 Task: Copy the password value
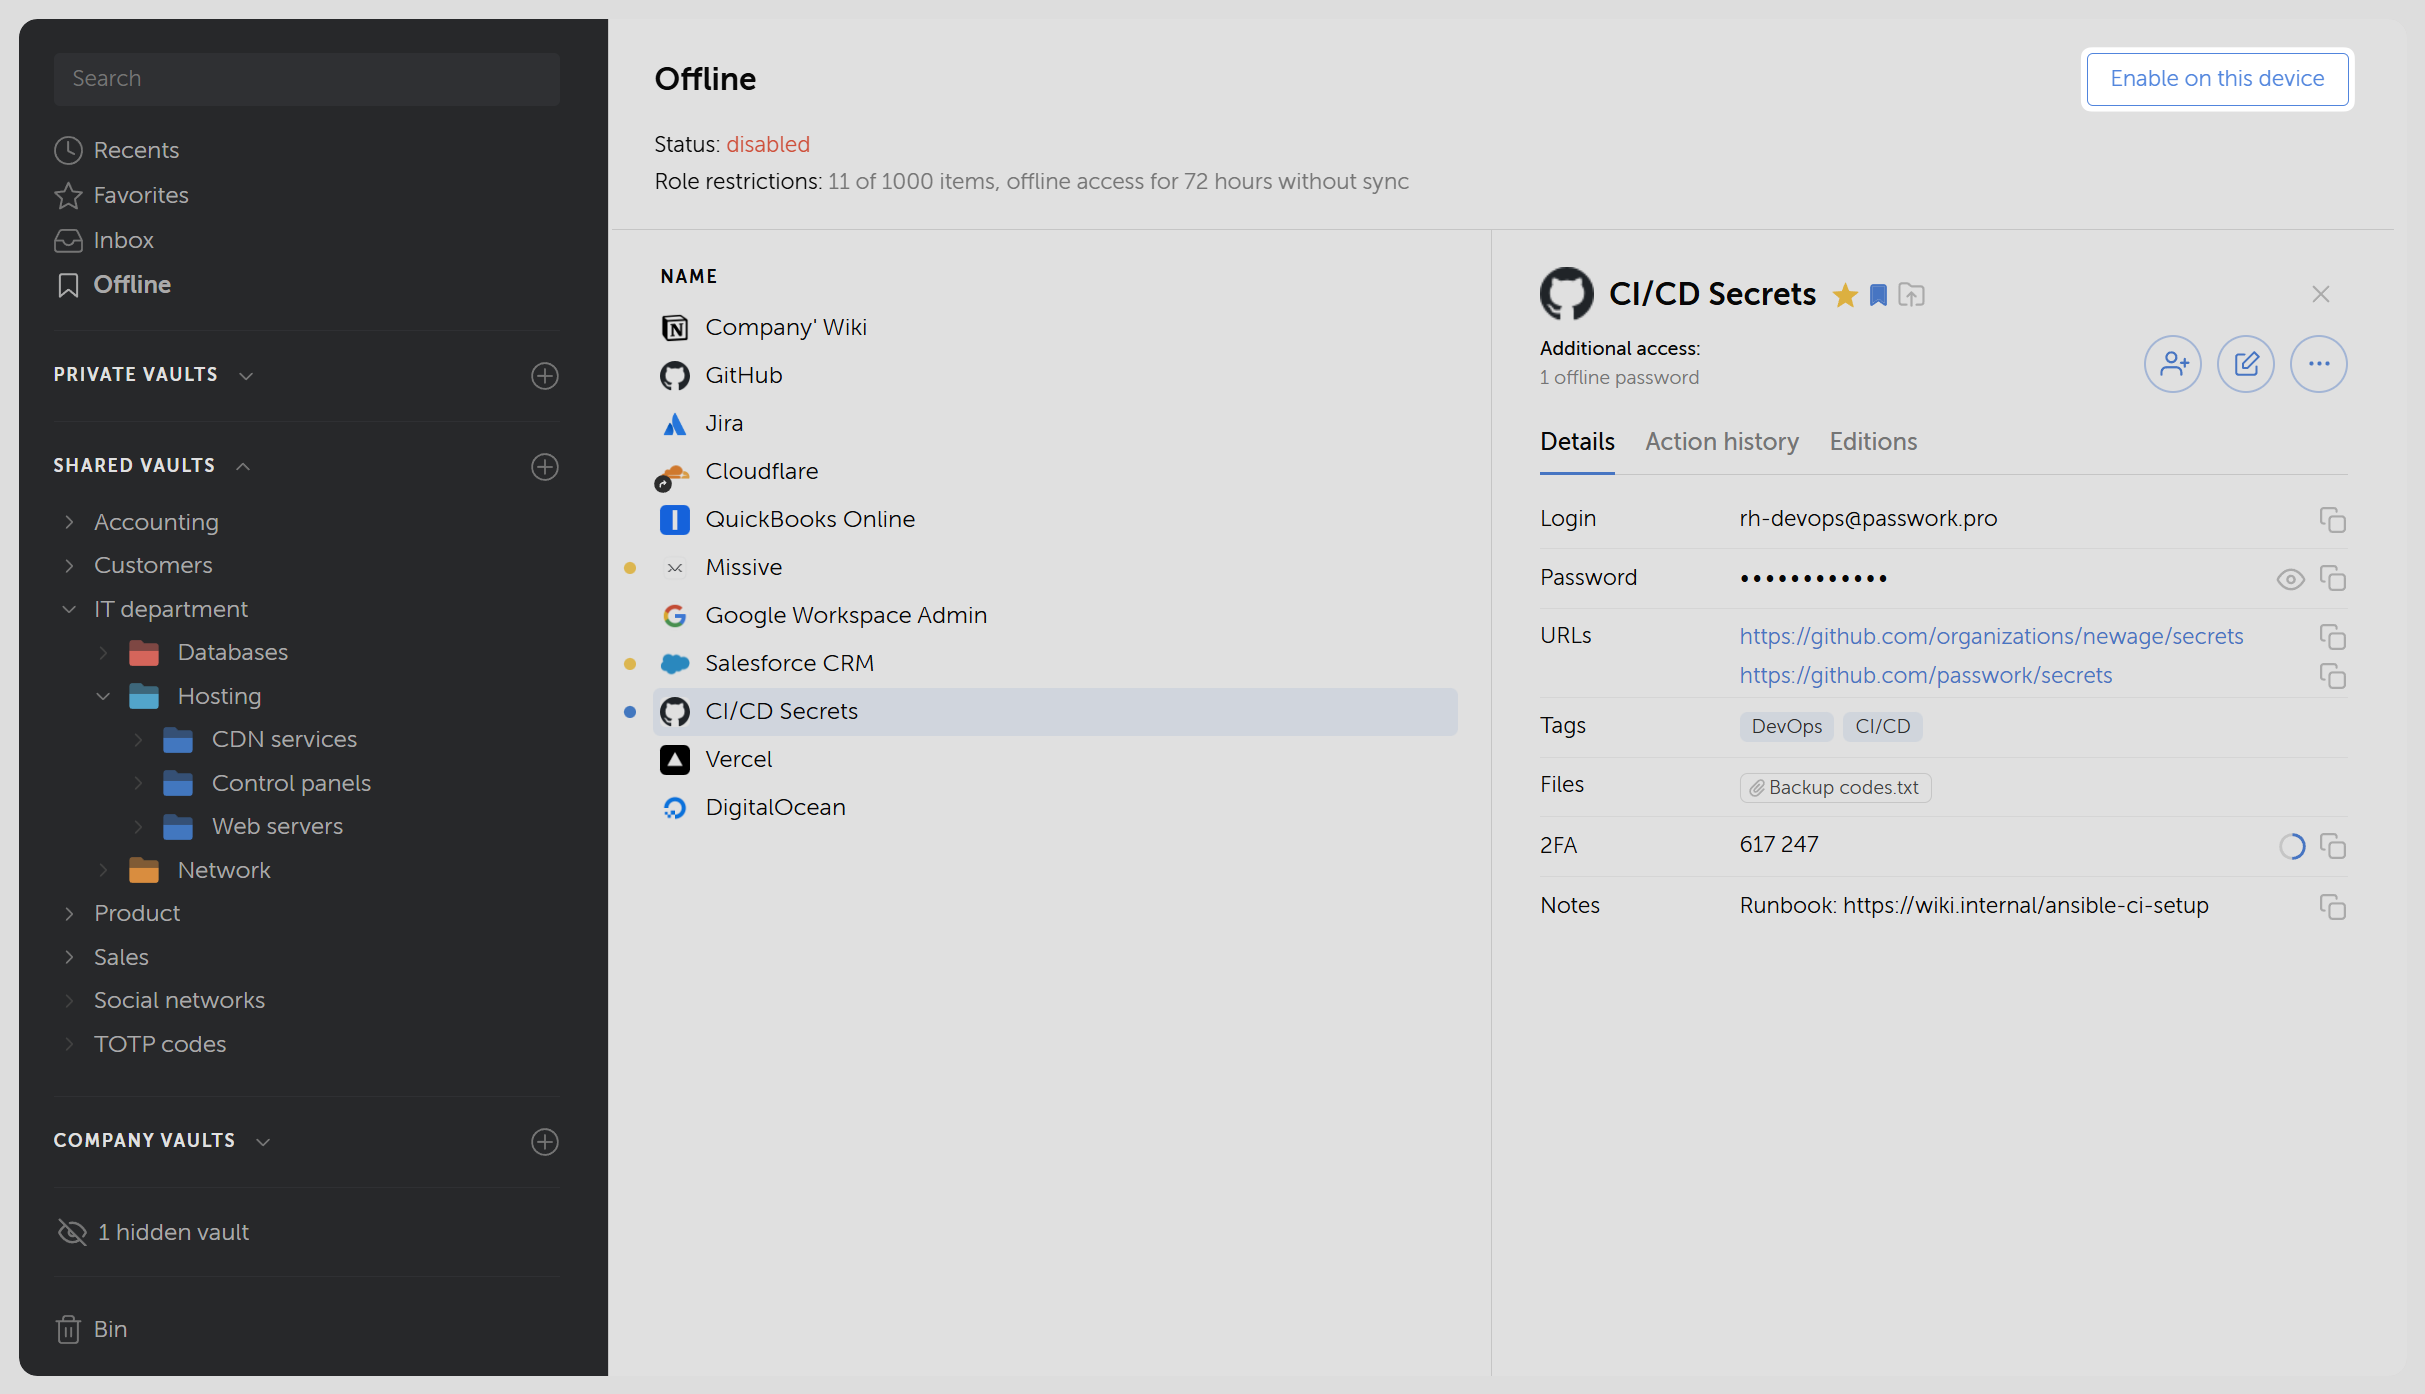pyautogui.click(x=2332, y=579)
